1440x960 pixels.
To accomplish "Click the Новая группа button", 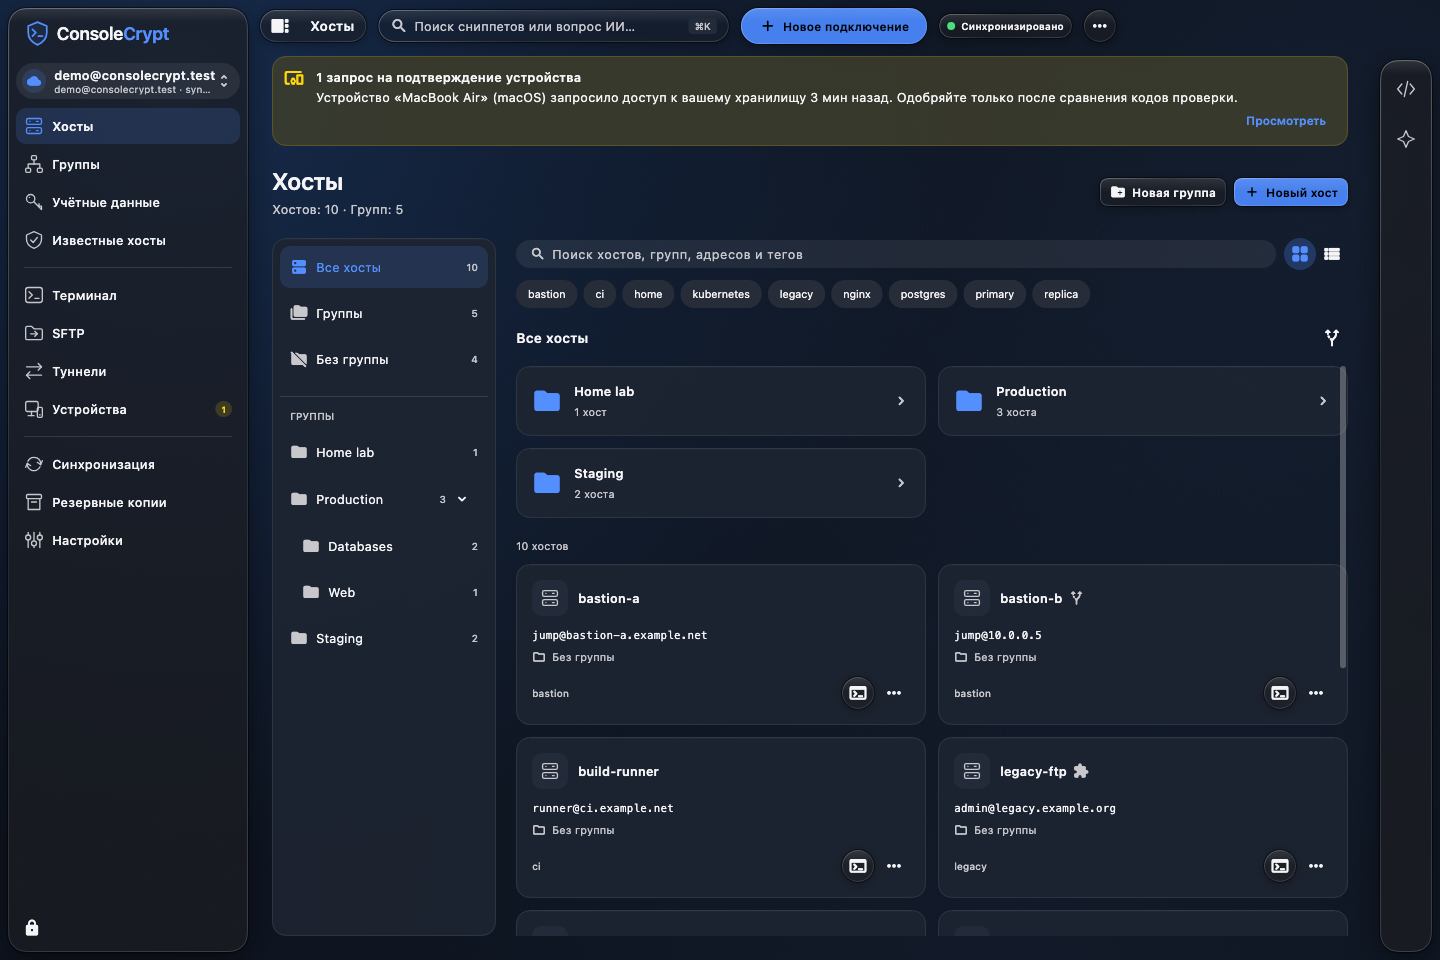I will [1163, 192].
